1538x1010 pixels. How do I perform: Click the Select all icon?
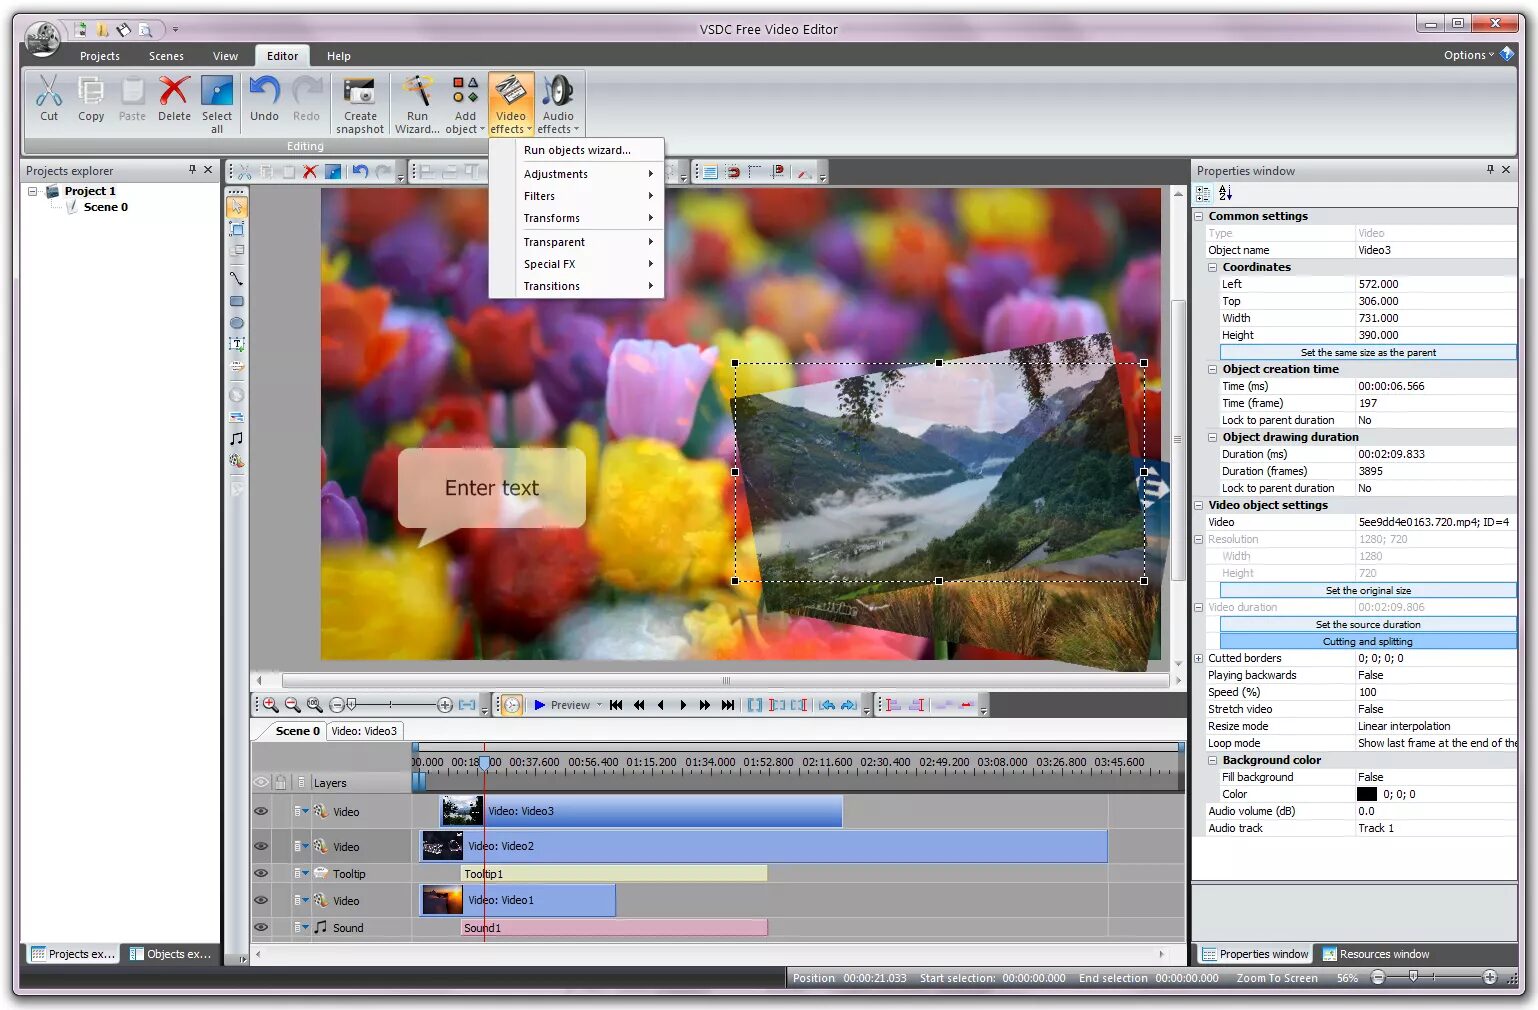click(217, 92)
